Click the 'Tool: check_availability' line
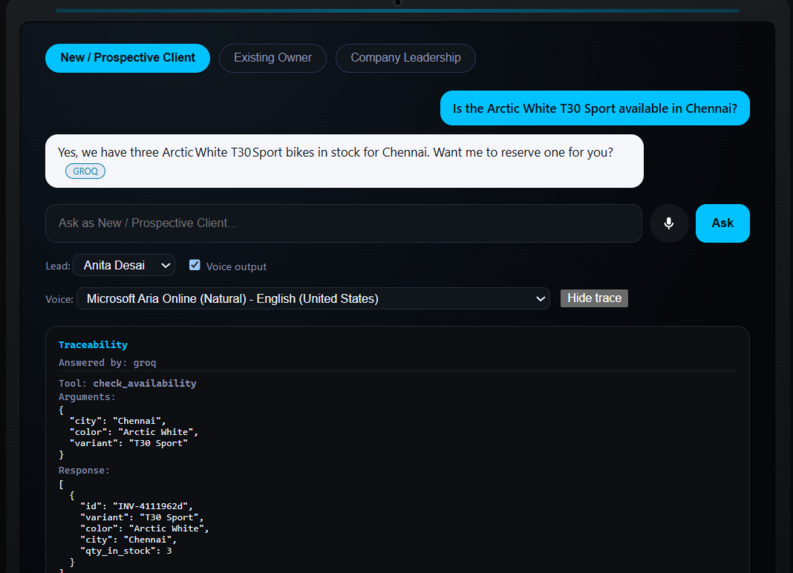This screenshot has width=793, height=573. point(127,383)
